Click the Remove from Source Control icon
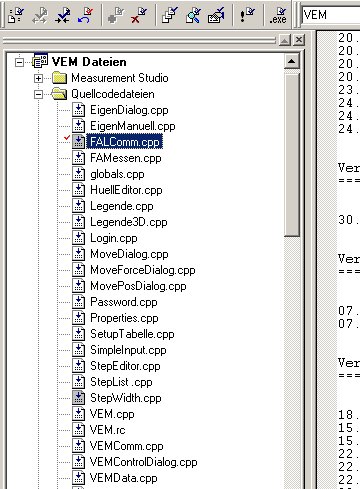Screen dimensions: 360x489 tap(139, 15)
